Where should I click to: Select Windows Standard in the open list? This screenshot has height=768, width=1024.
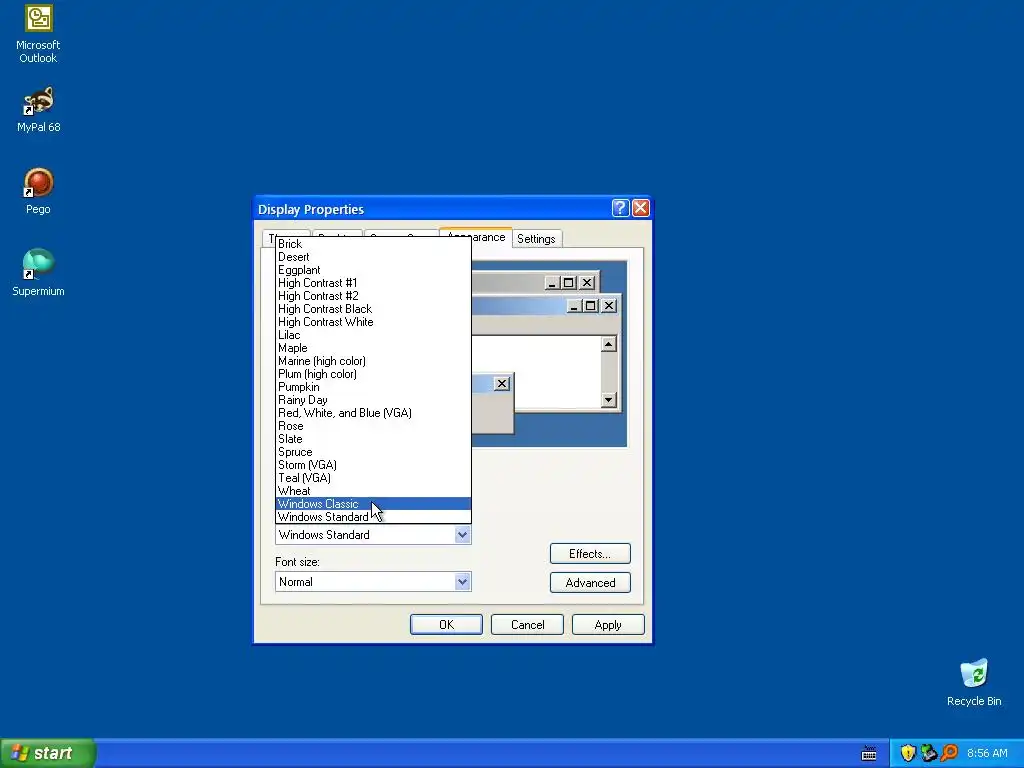373,517
